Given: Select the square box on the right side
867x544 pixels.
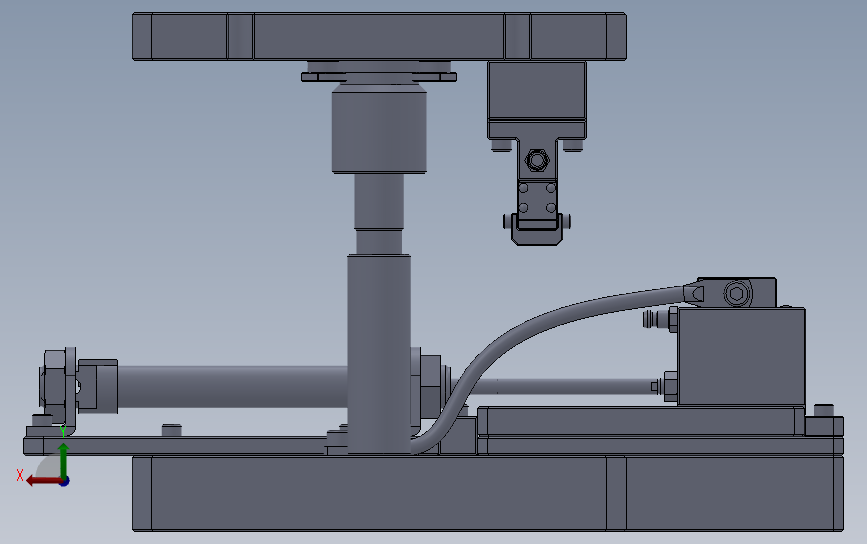Looking at the screenshot, I should pos(741,357).
